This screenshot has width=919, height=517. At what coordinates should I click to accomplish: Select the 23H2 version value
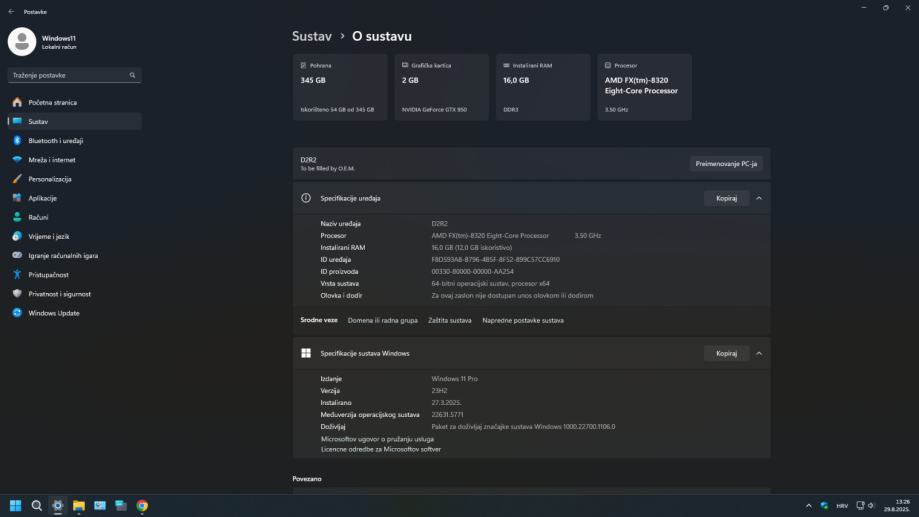tap(439, 390)
